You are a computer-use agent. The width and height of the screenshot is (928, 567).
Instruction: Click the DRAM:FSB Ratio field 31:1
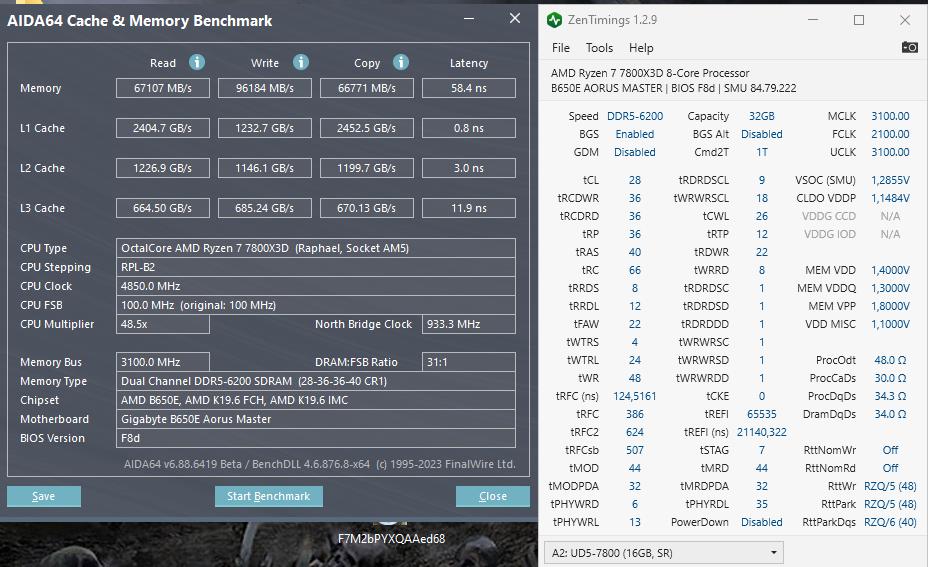click(469, 362)
